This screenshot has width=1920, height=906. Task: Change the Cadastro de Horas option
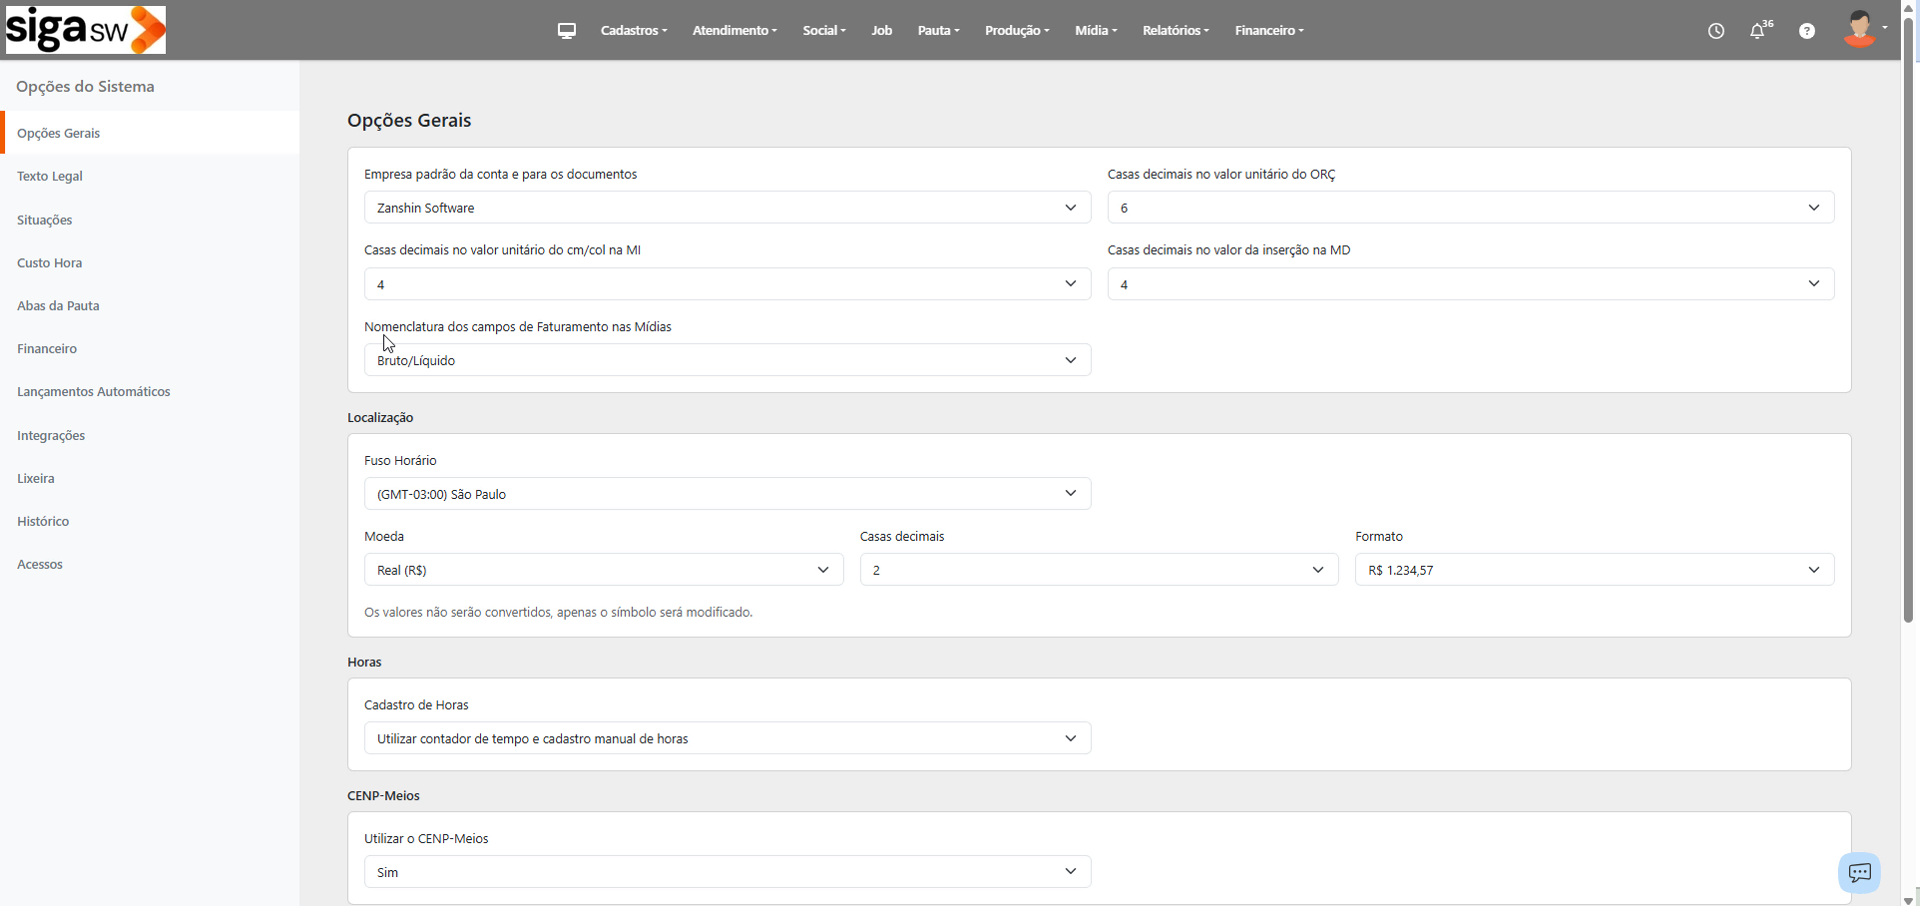pyautogui.click(x=727, y=739)
